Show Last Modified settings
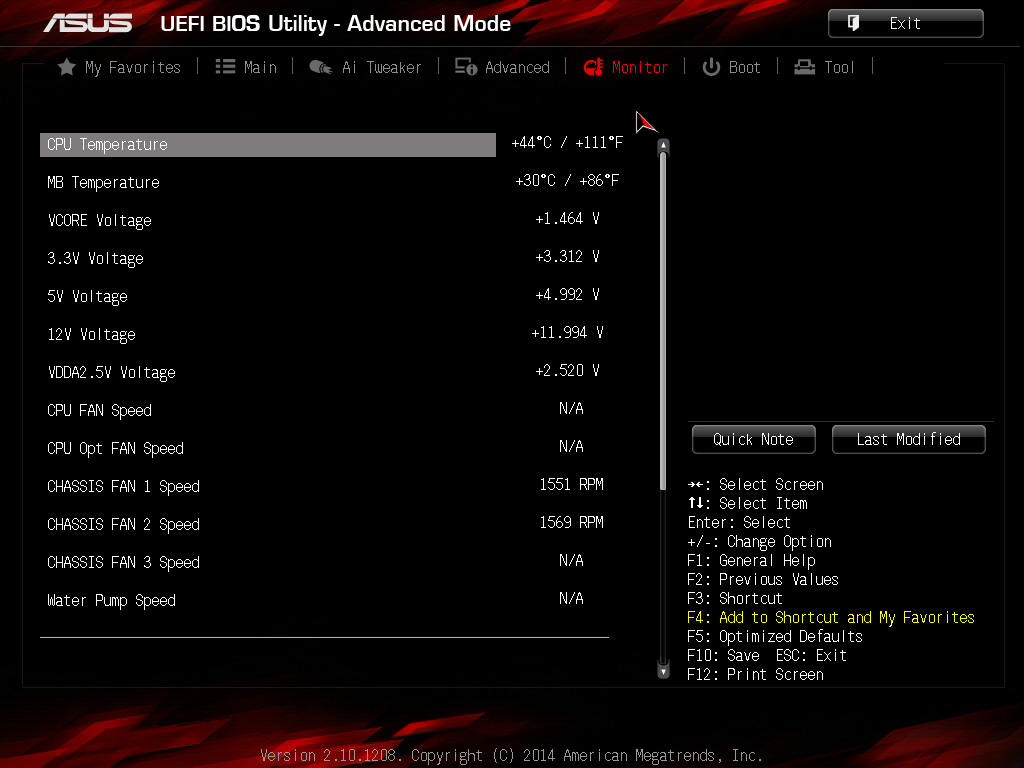Viewport: 1024px width, 768px height. (x=908, y=440)
